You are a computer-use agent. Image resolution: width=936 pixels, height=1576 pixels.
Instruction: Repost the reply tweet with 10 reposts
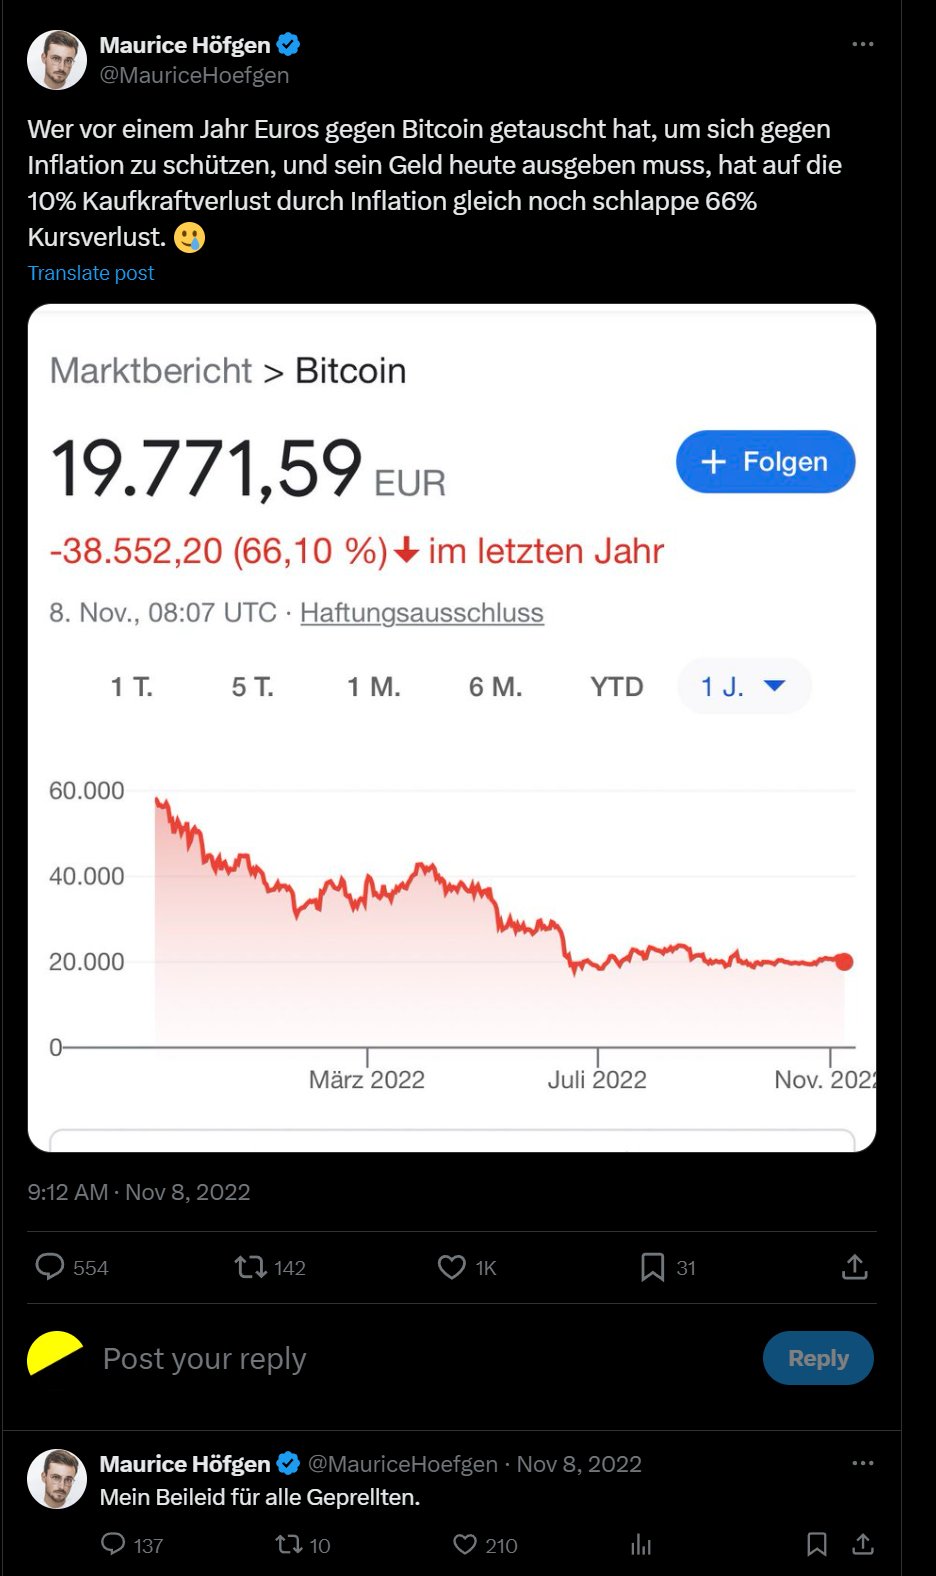tap(289, 1544)
